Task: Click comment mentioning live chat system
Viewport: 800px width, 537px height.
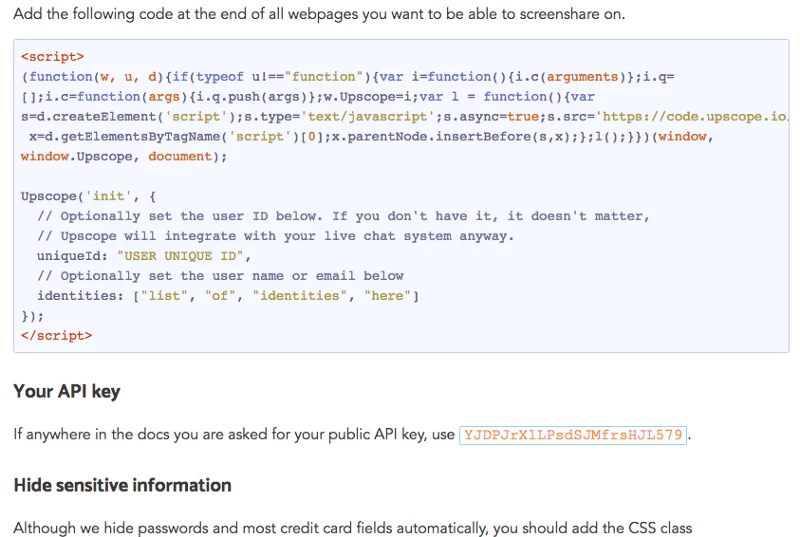Action: [x=275, y=236]
